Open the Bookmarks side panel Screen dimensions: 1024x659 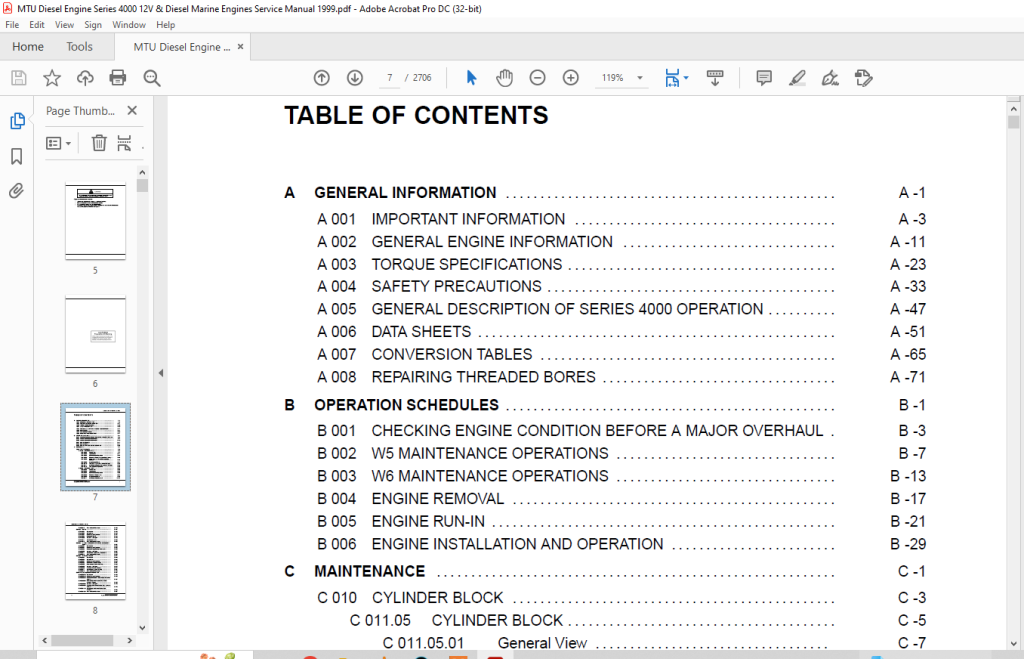coord(17,156)
